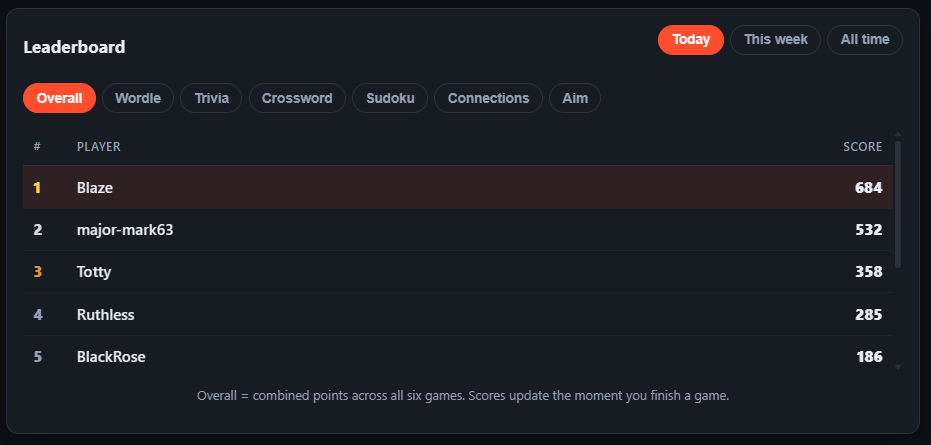Click the scroll down arrow

[898, 367]
